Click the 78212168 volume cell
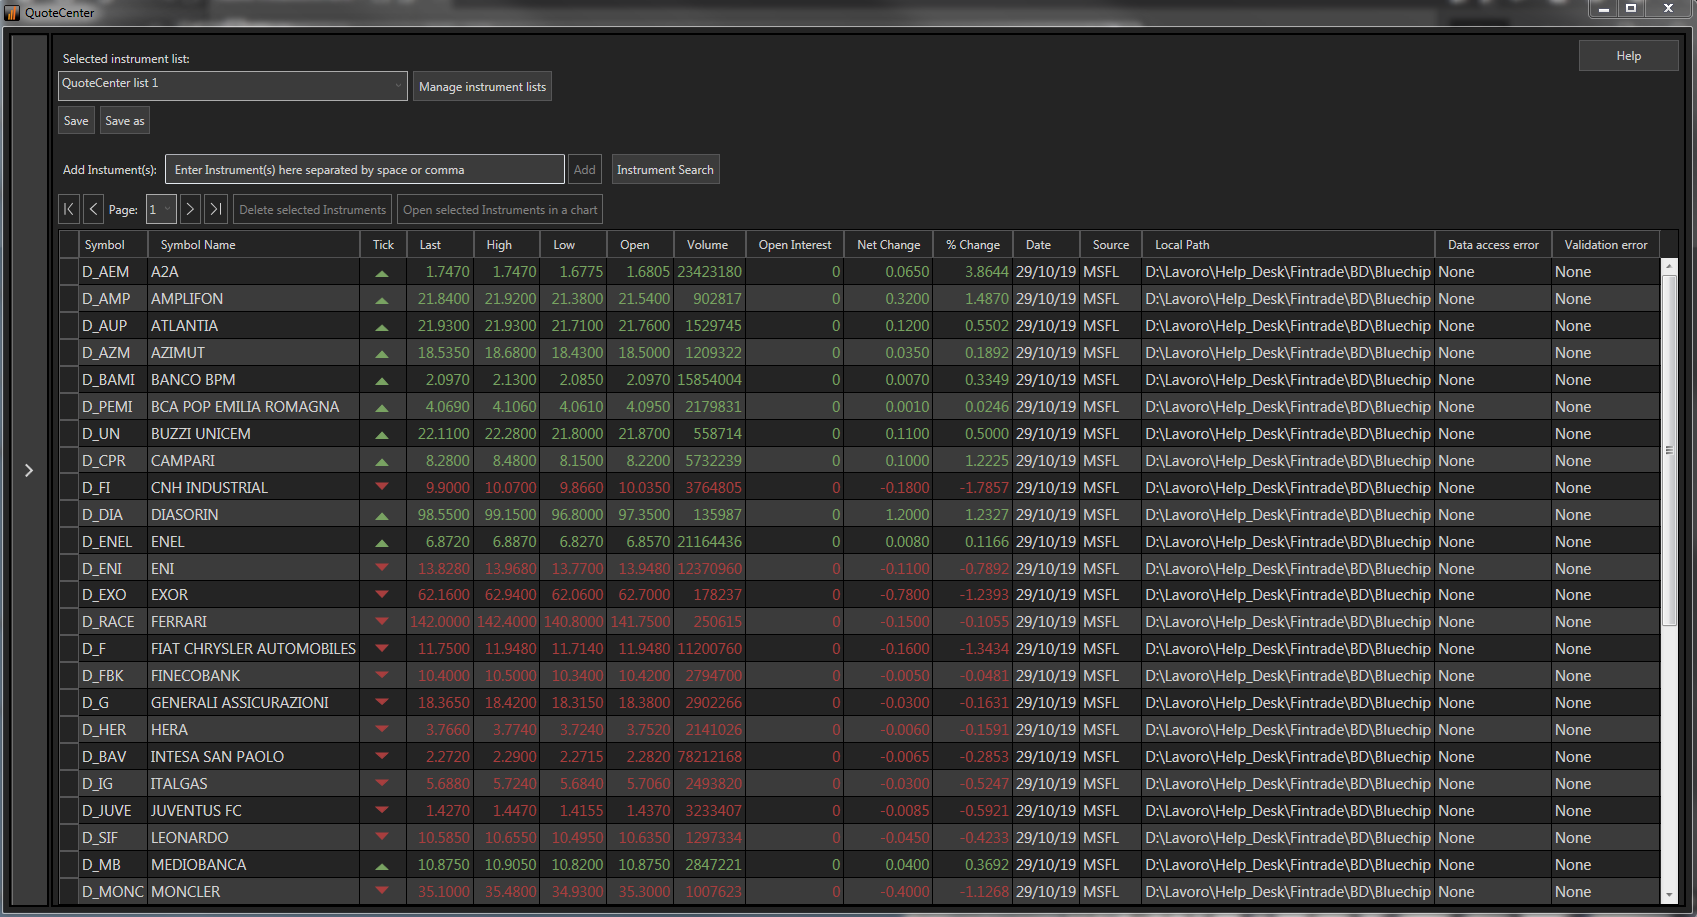The image size is (1697, 917). [709, 757]
